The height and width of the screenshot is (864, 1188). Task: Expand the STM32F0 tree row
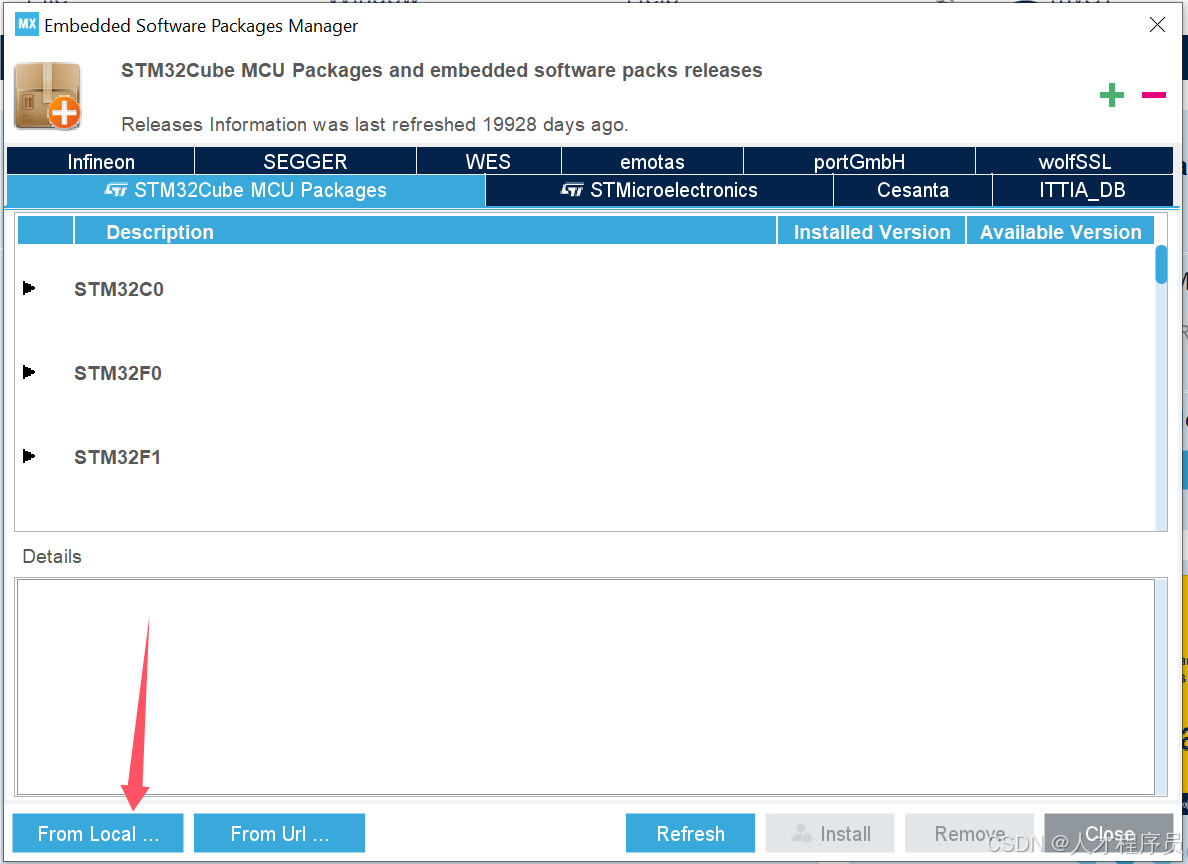[29, 372]
